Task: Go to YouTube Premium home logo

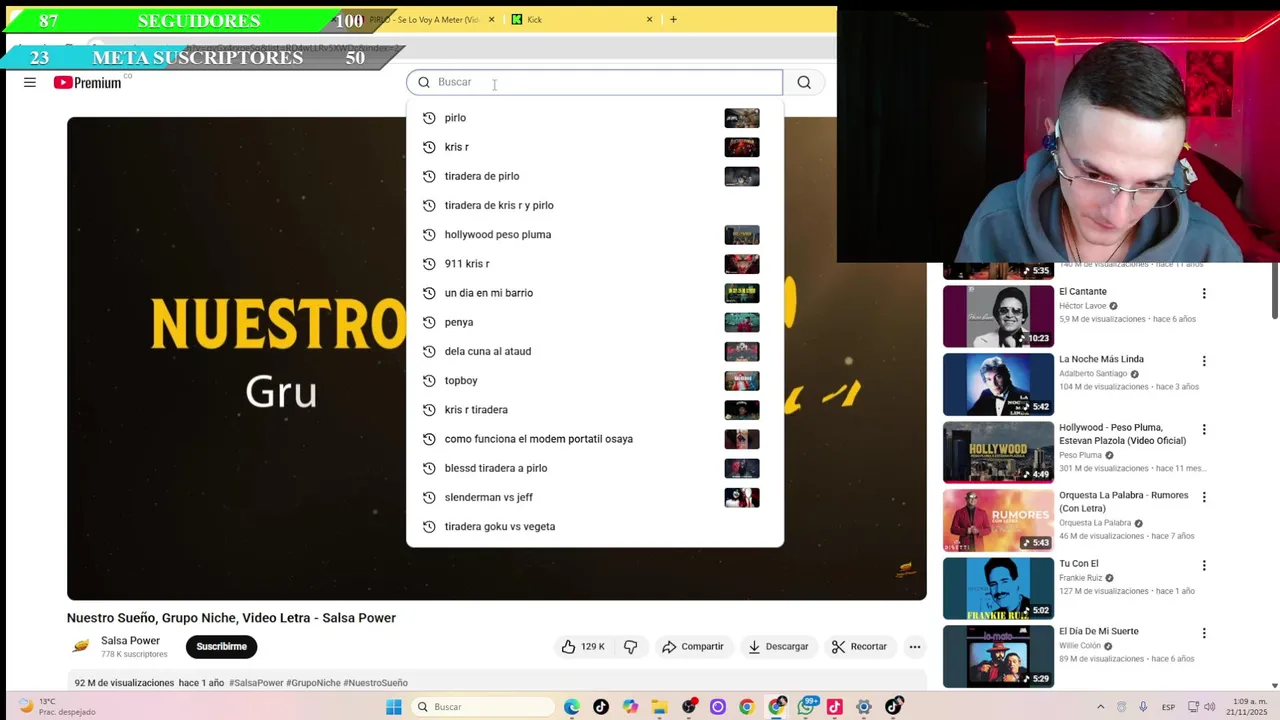Action: pos(88,82)
